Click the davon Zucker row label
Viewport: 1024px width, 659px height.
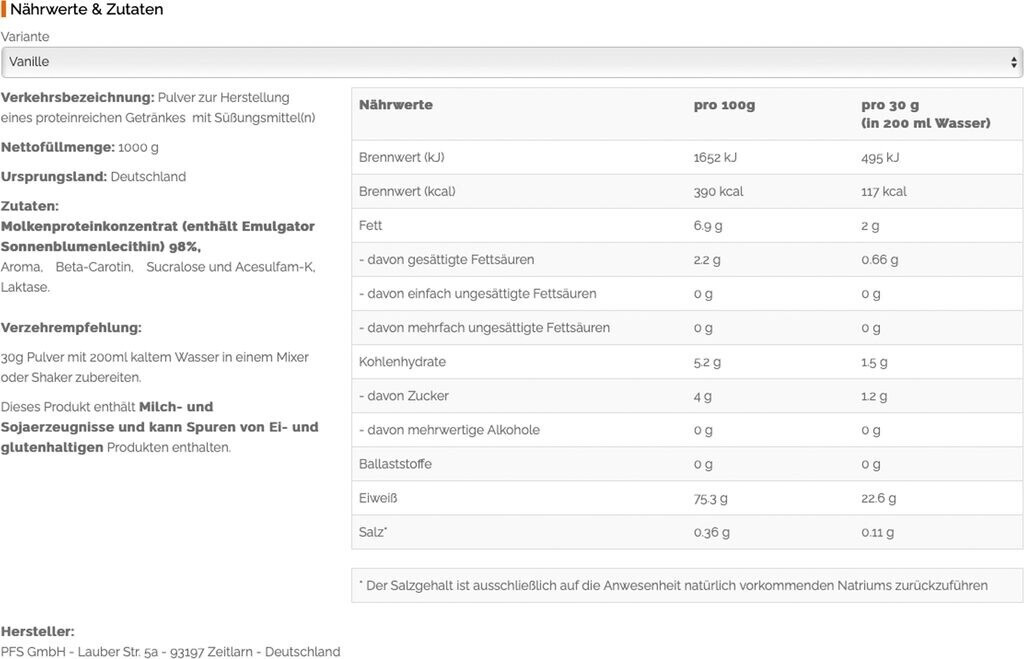[x=404, y=396]
